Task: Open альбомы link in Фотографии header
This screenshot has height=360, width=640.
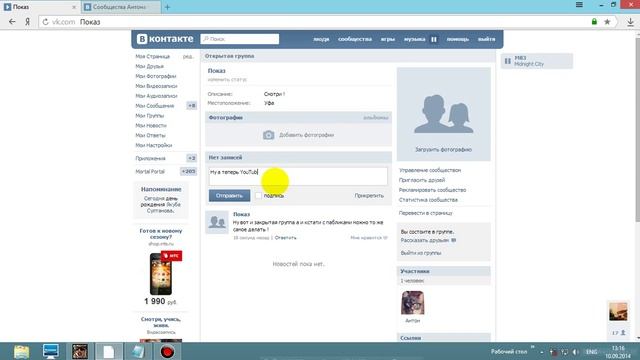Action: [x=376, y=118]
